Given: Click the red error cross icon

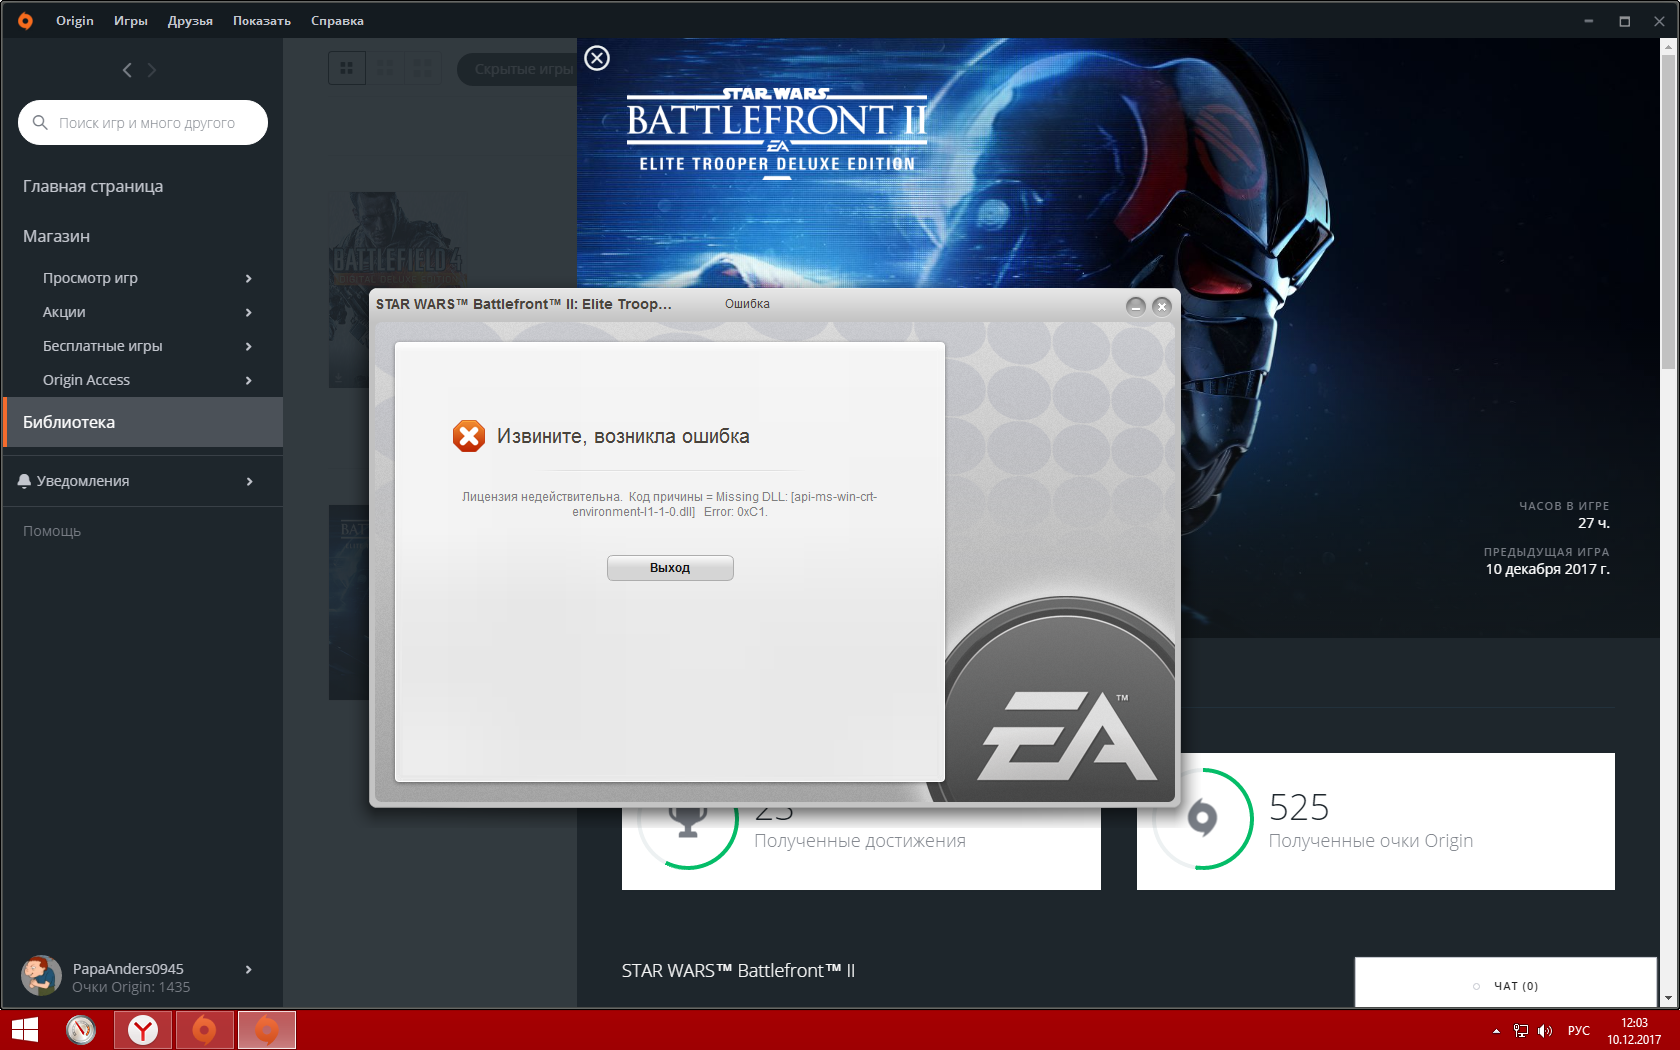Looking at the screenshot, I should (468, 436).
